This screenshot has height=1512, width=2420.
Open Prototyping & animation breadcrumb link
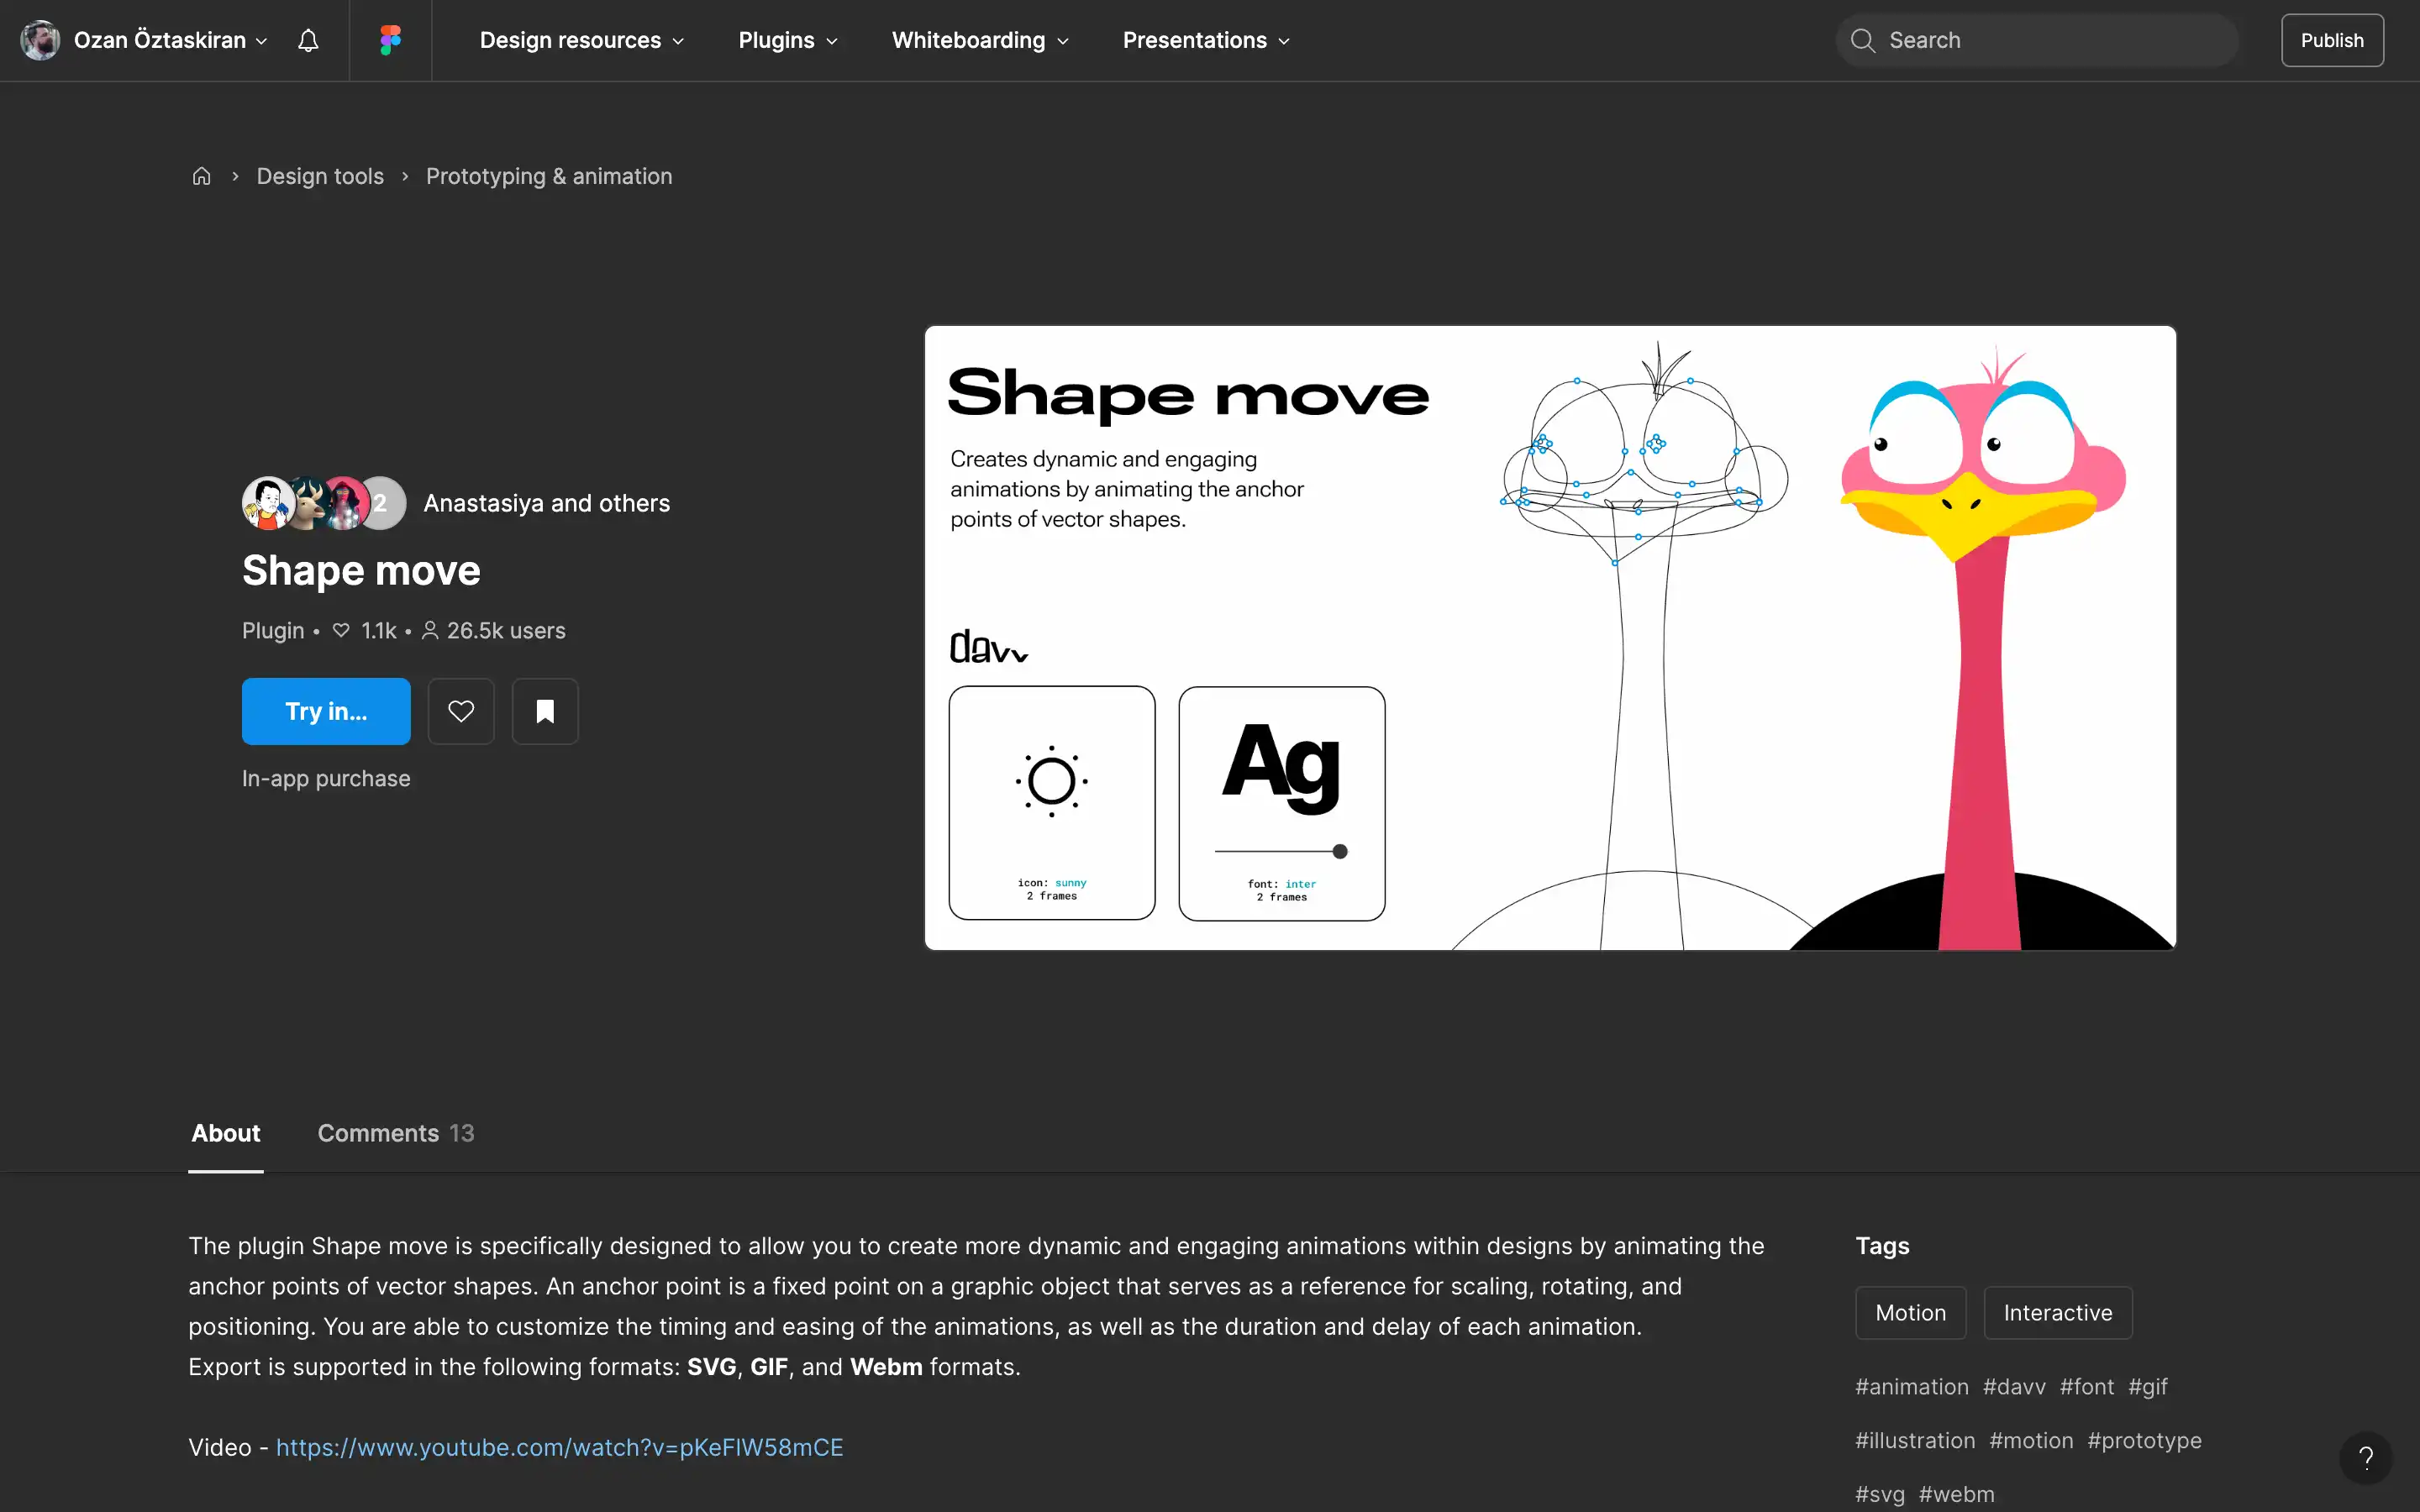tap(549, 176)
